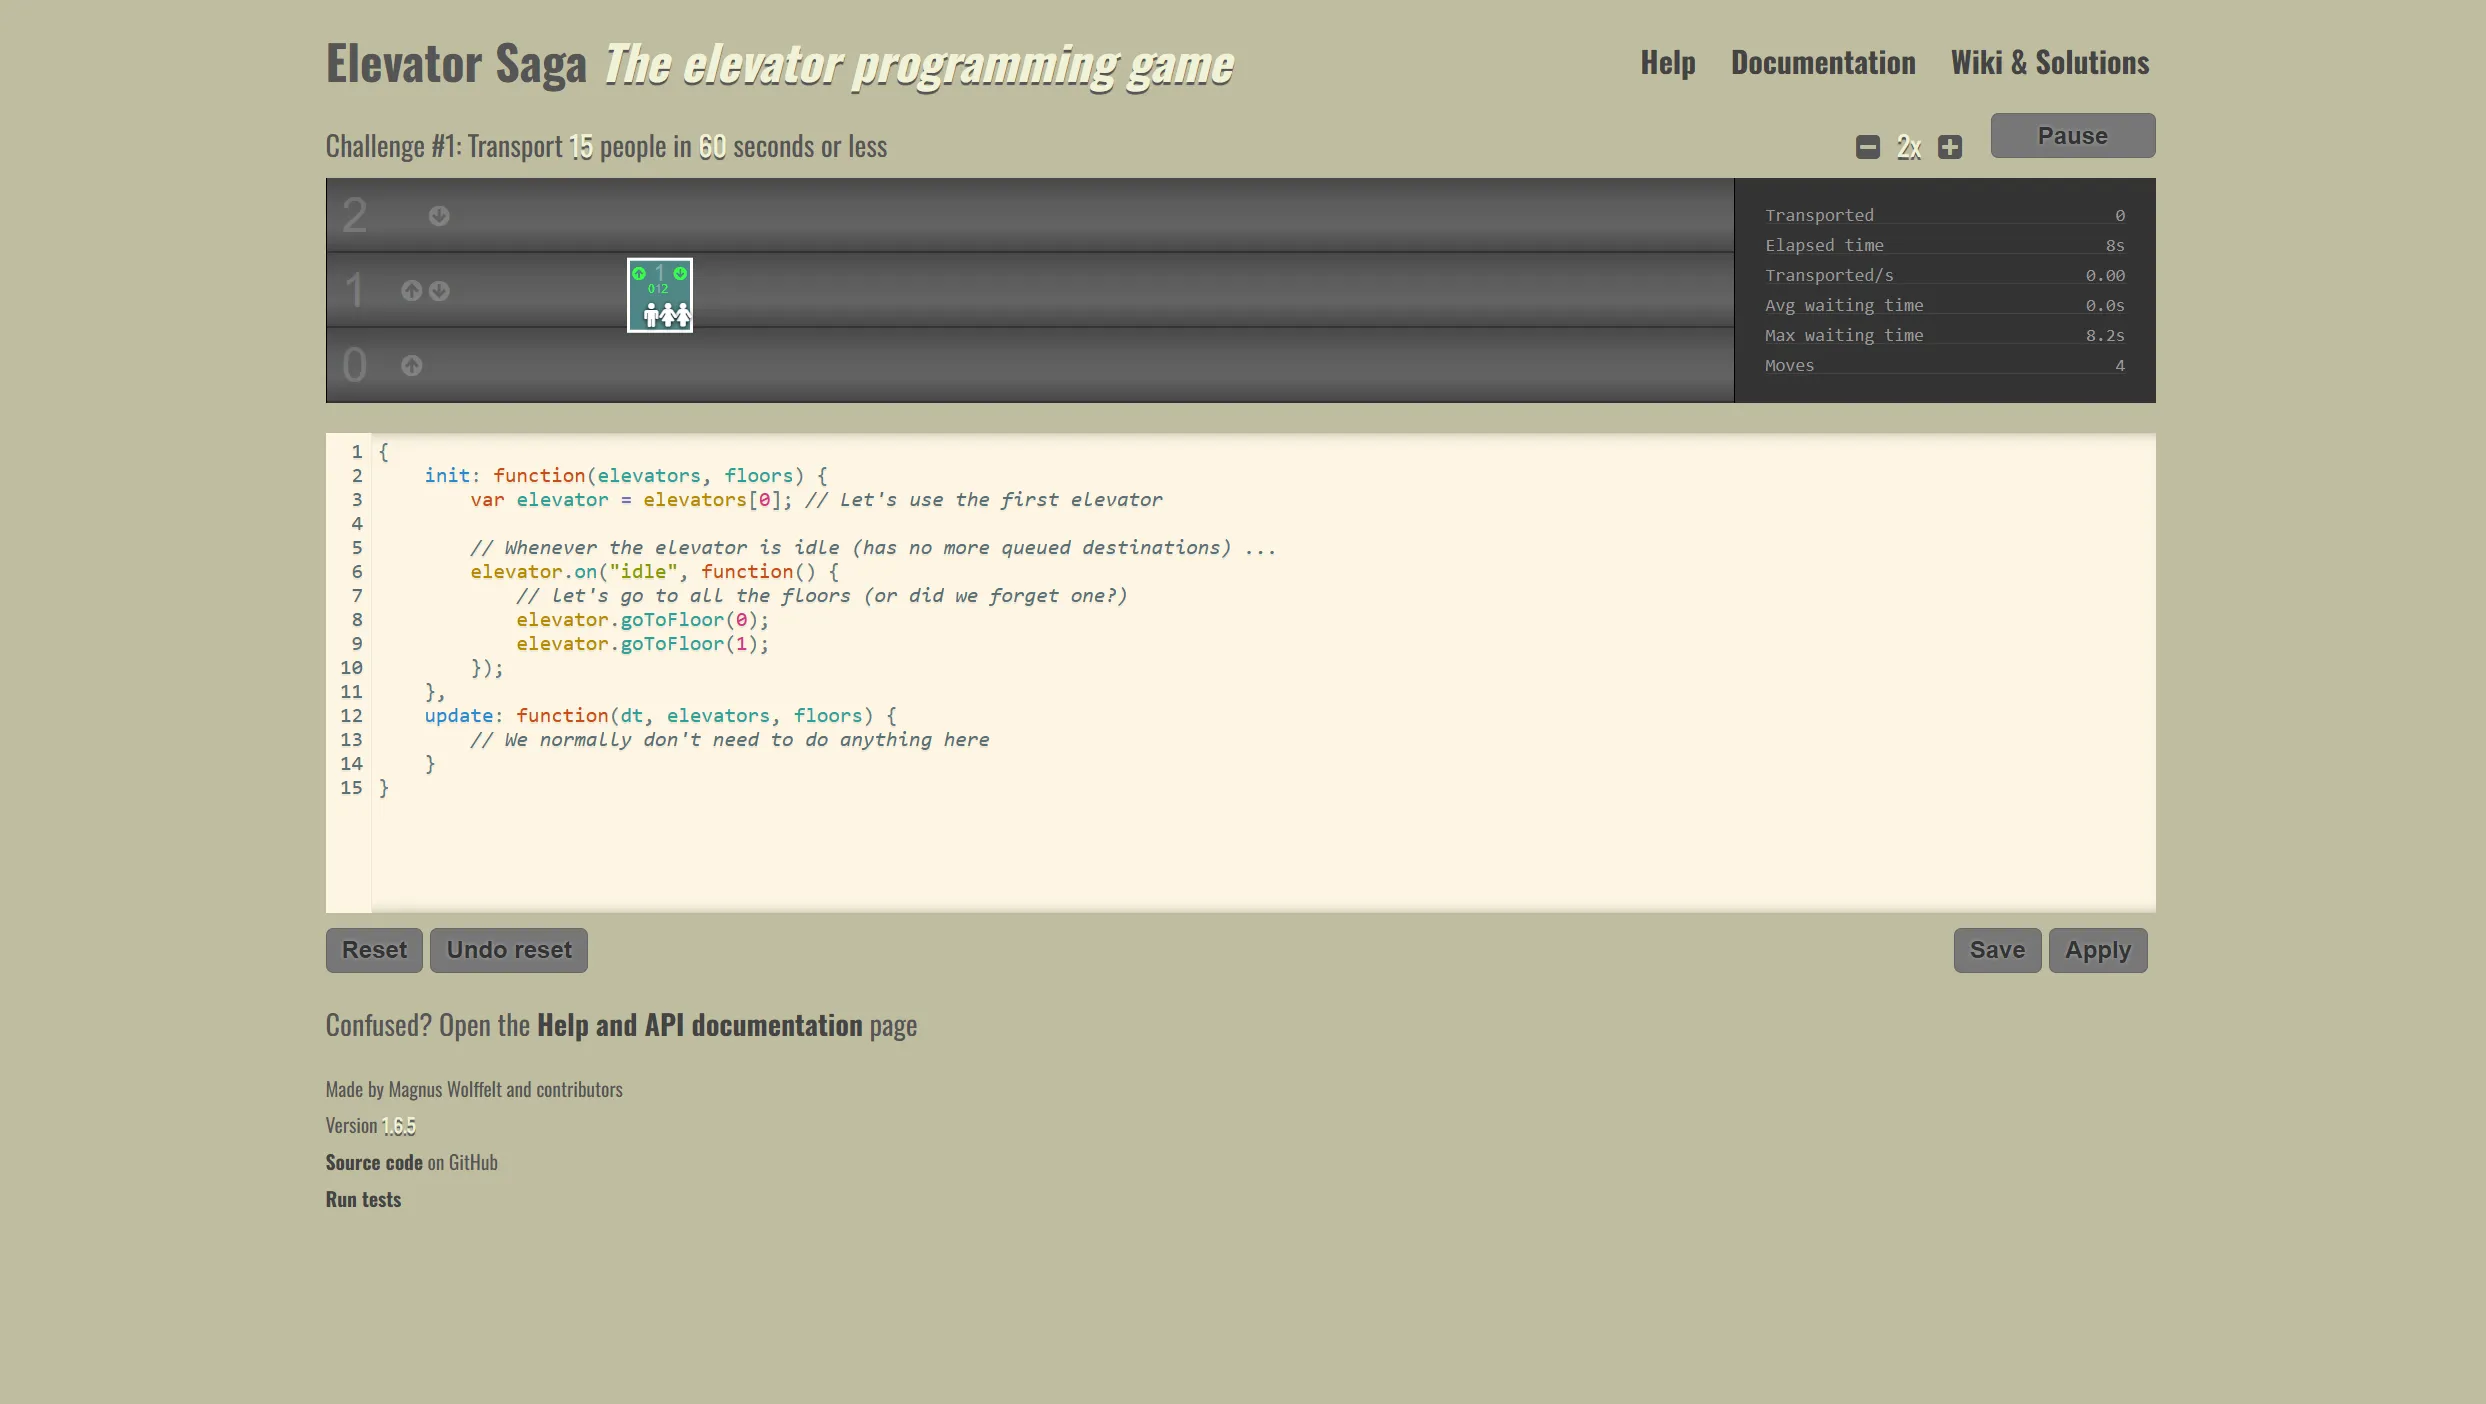Open the Help and API documentation link
Image resolution: width=2486 pixels, height=1404 pixels.
pyautogui.click(x=699, y=1026)
